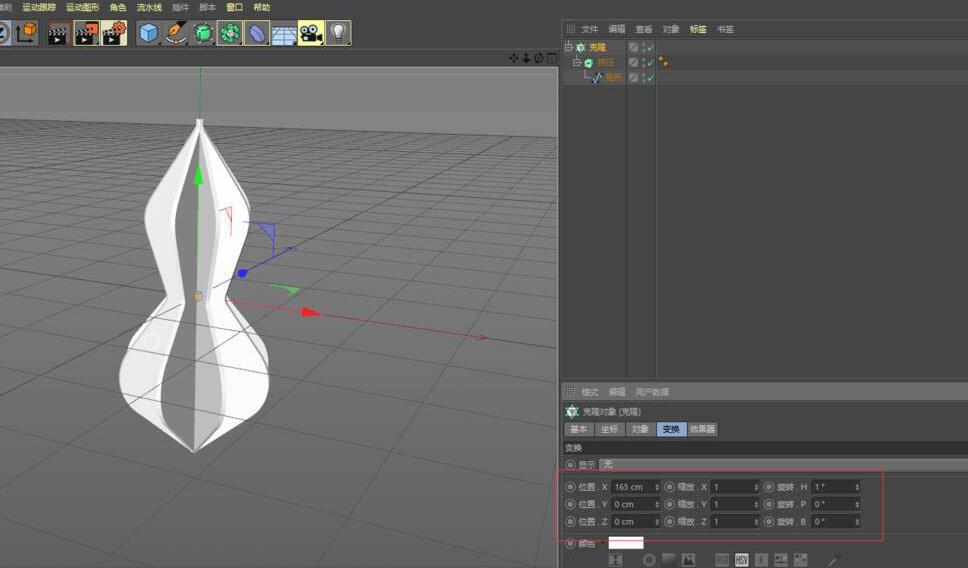This screenshot has width=968, height=568.
Task: Click Render to Picture Viewer icon
Action: (86, 33)
